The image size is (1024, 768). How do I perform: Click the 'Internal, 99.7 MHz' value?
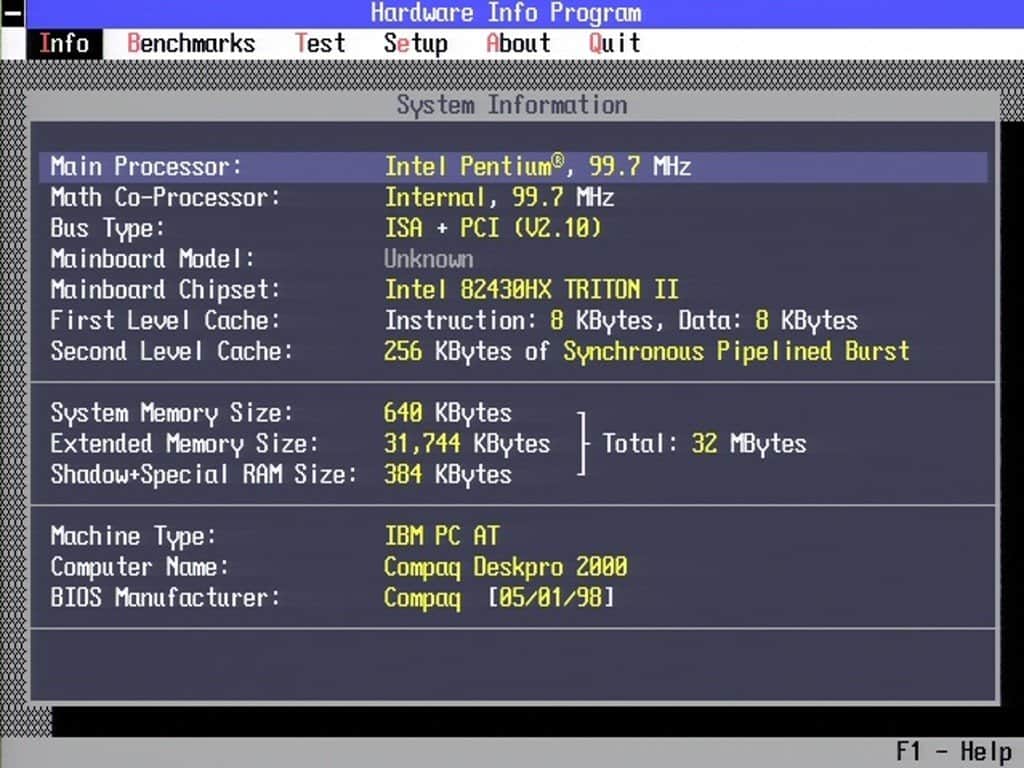point(500,197)
